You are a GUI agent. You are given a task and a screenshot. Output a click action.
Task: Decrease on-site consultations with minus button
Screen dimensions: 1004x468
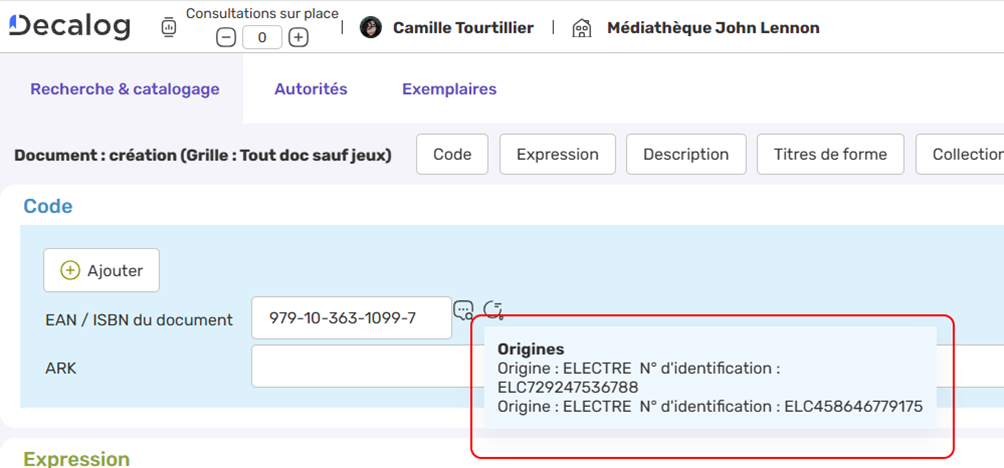[226, 38]
